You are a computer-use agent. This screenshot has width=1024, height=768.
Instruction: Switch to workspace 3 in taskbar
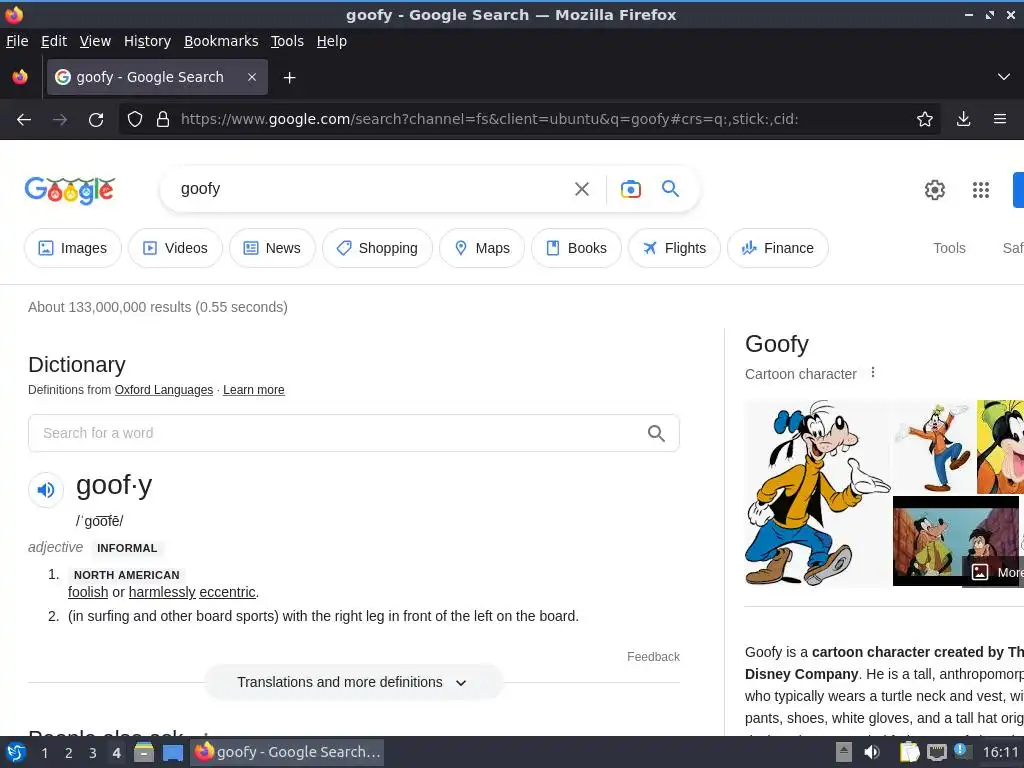pyautogui.click(x=93, y=753)
